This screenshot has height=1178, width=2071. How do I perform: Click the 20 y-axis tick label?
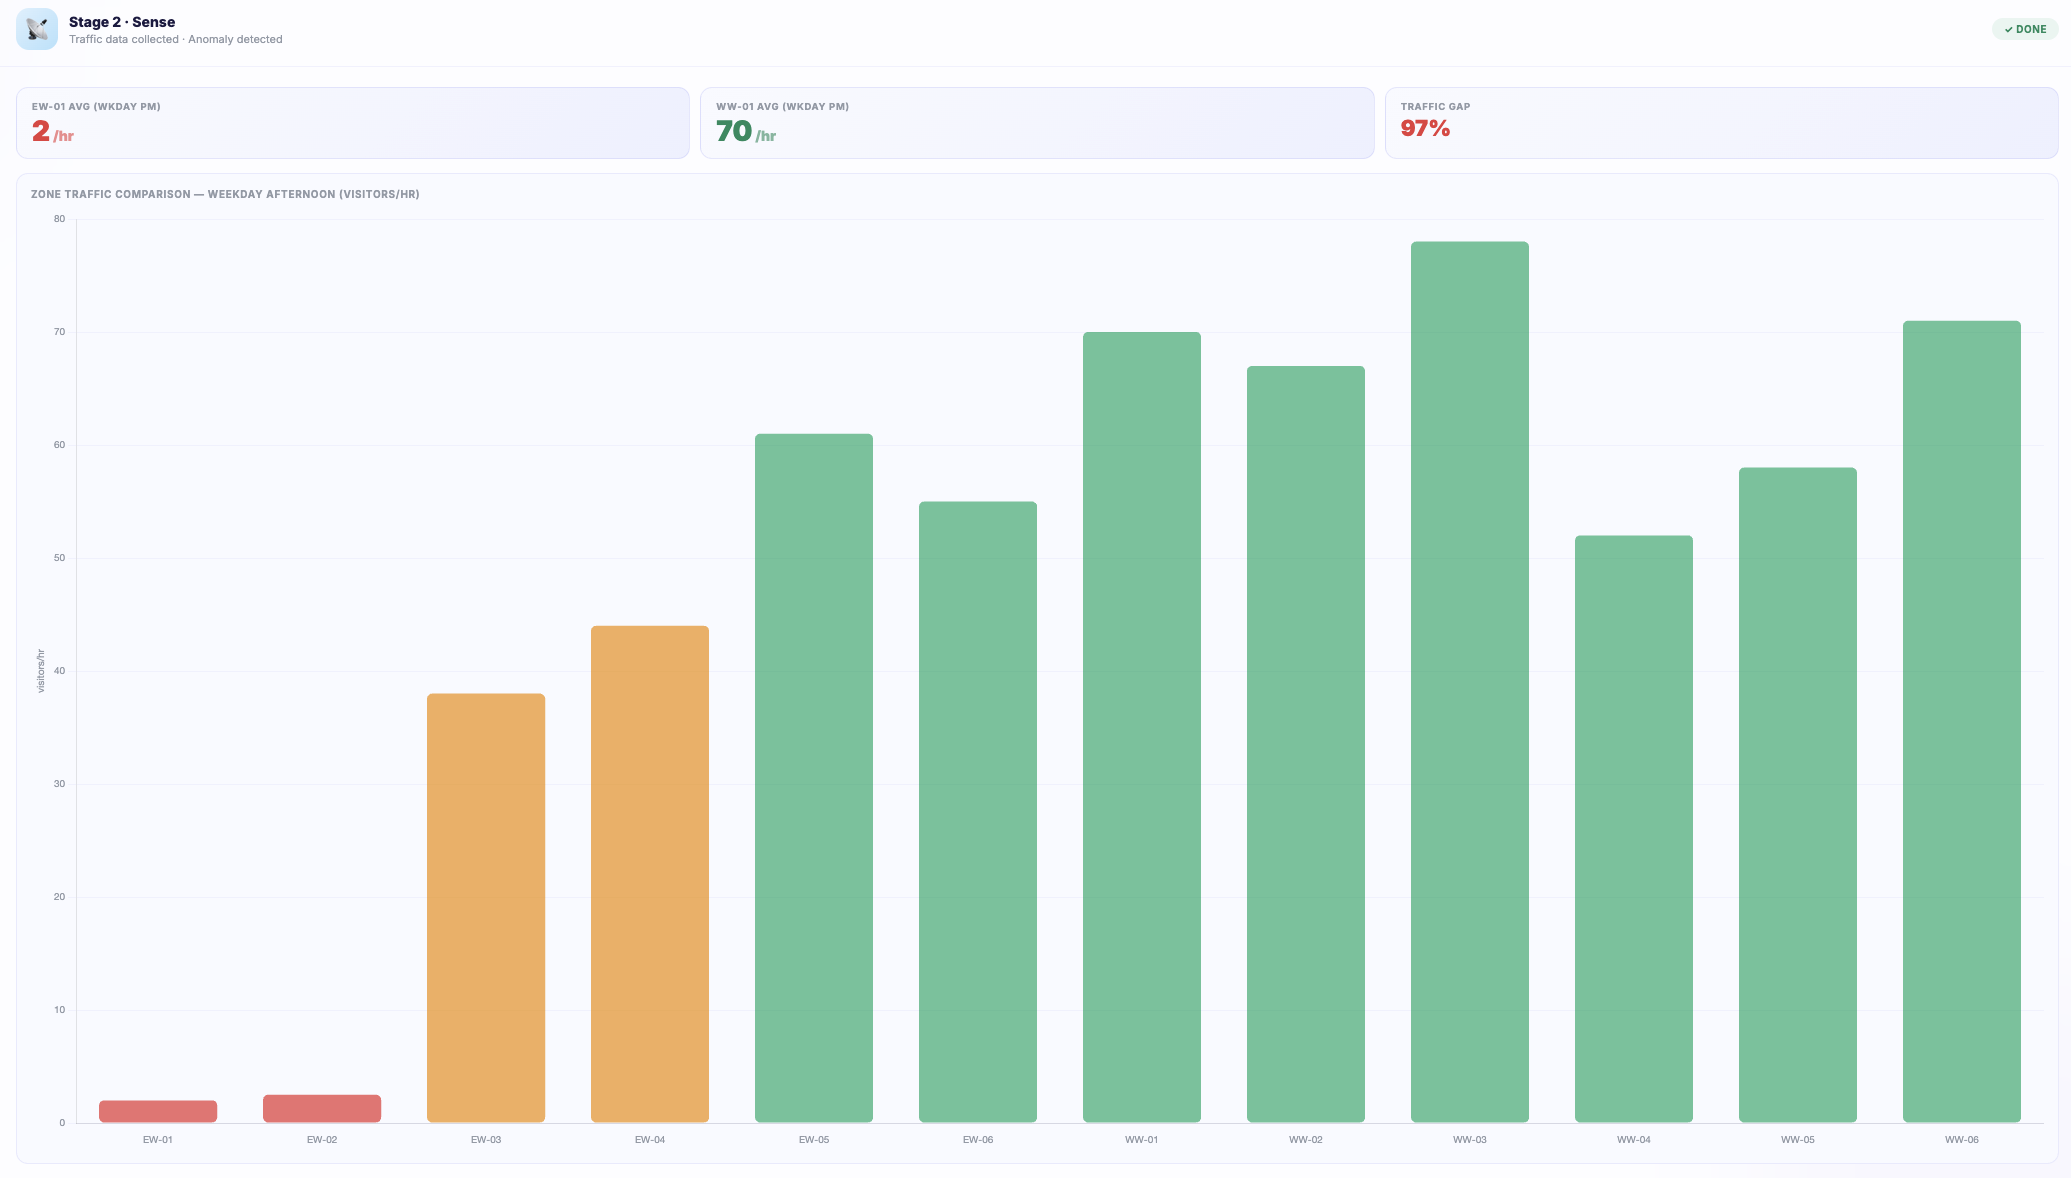click(60, 897)
